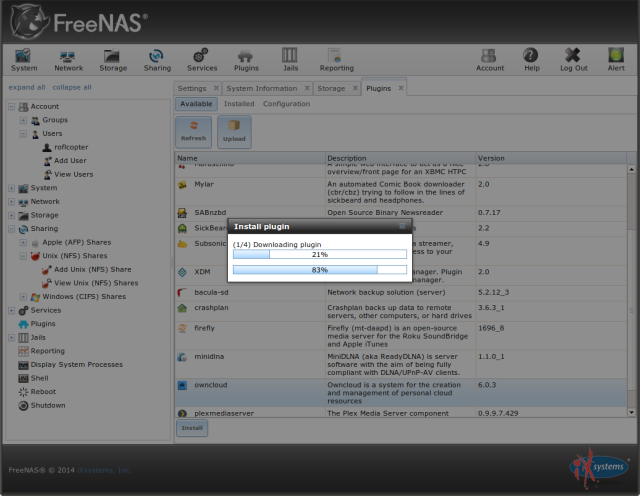Open the Plugins toolbar icon
Viewport: 640px width, 496px height.
pos(246,60)
